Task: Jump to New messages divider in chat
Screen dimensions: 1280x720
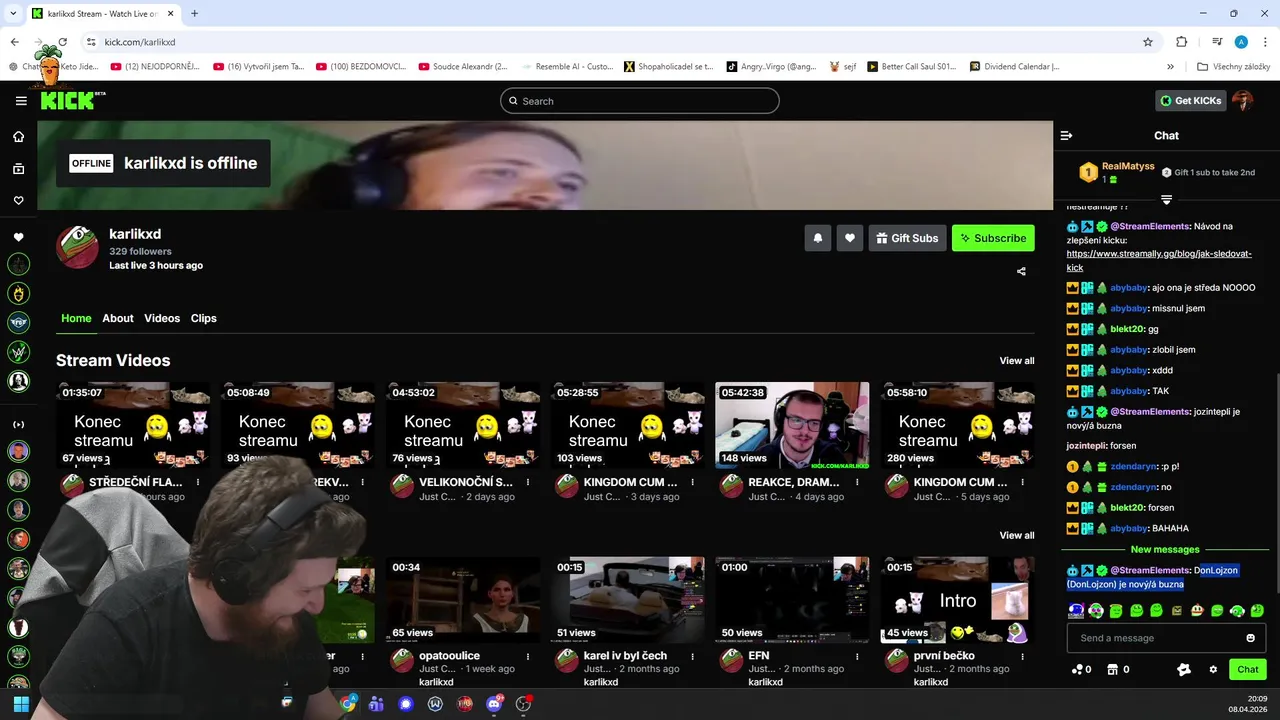Action: tap(1165, 549)
